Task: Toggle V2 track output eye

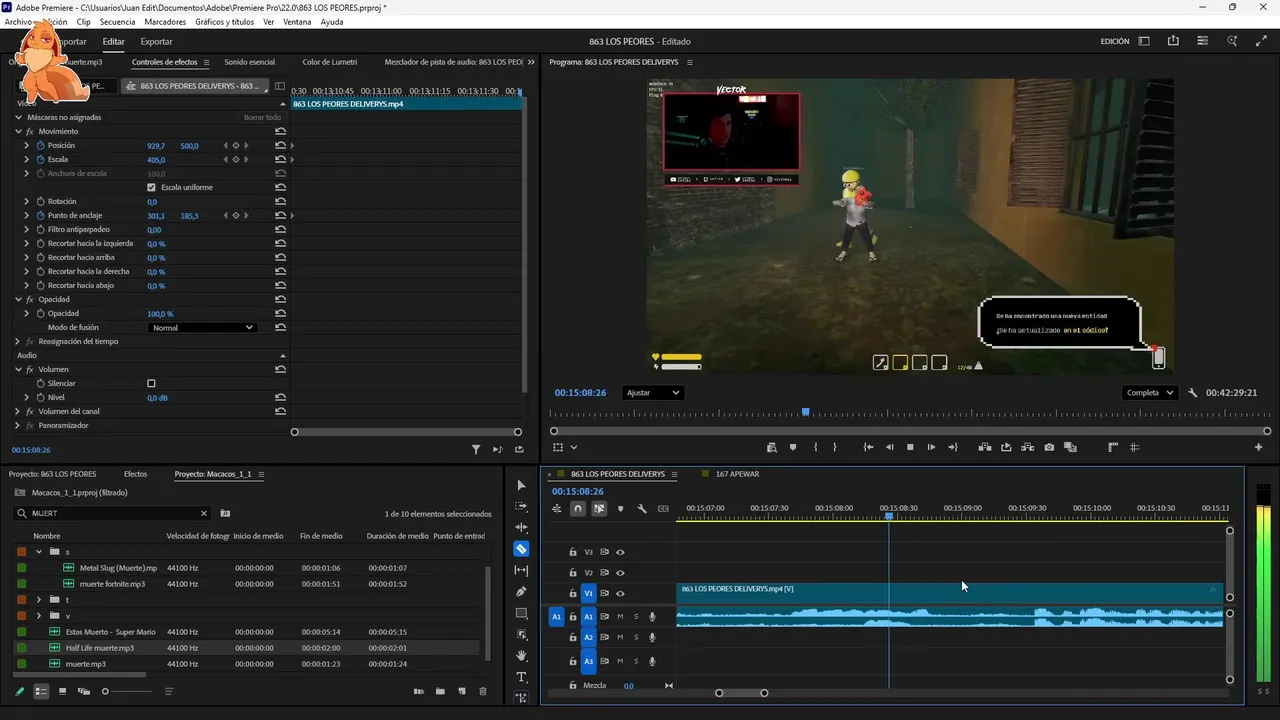Action: click(x=620, y=573)
